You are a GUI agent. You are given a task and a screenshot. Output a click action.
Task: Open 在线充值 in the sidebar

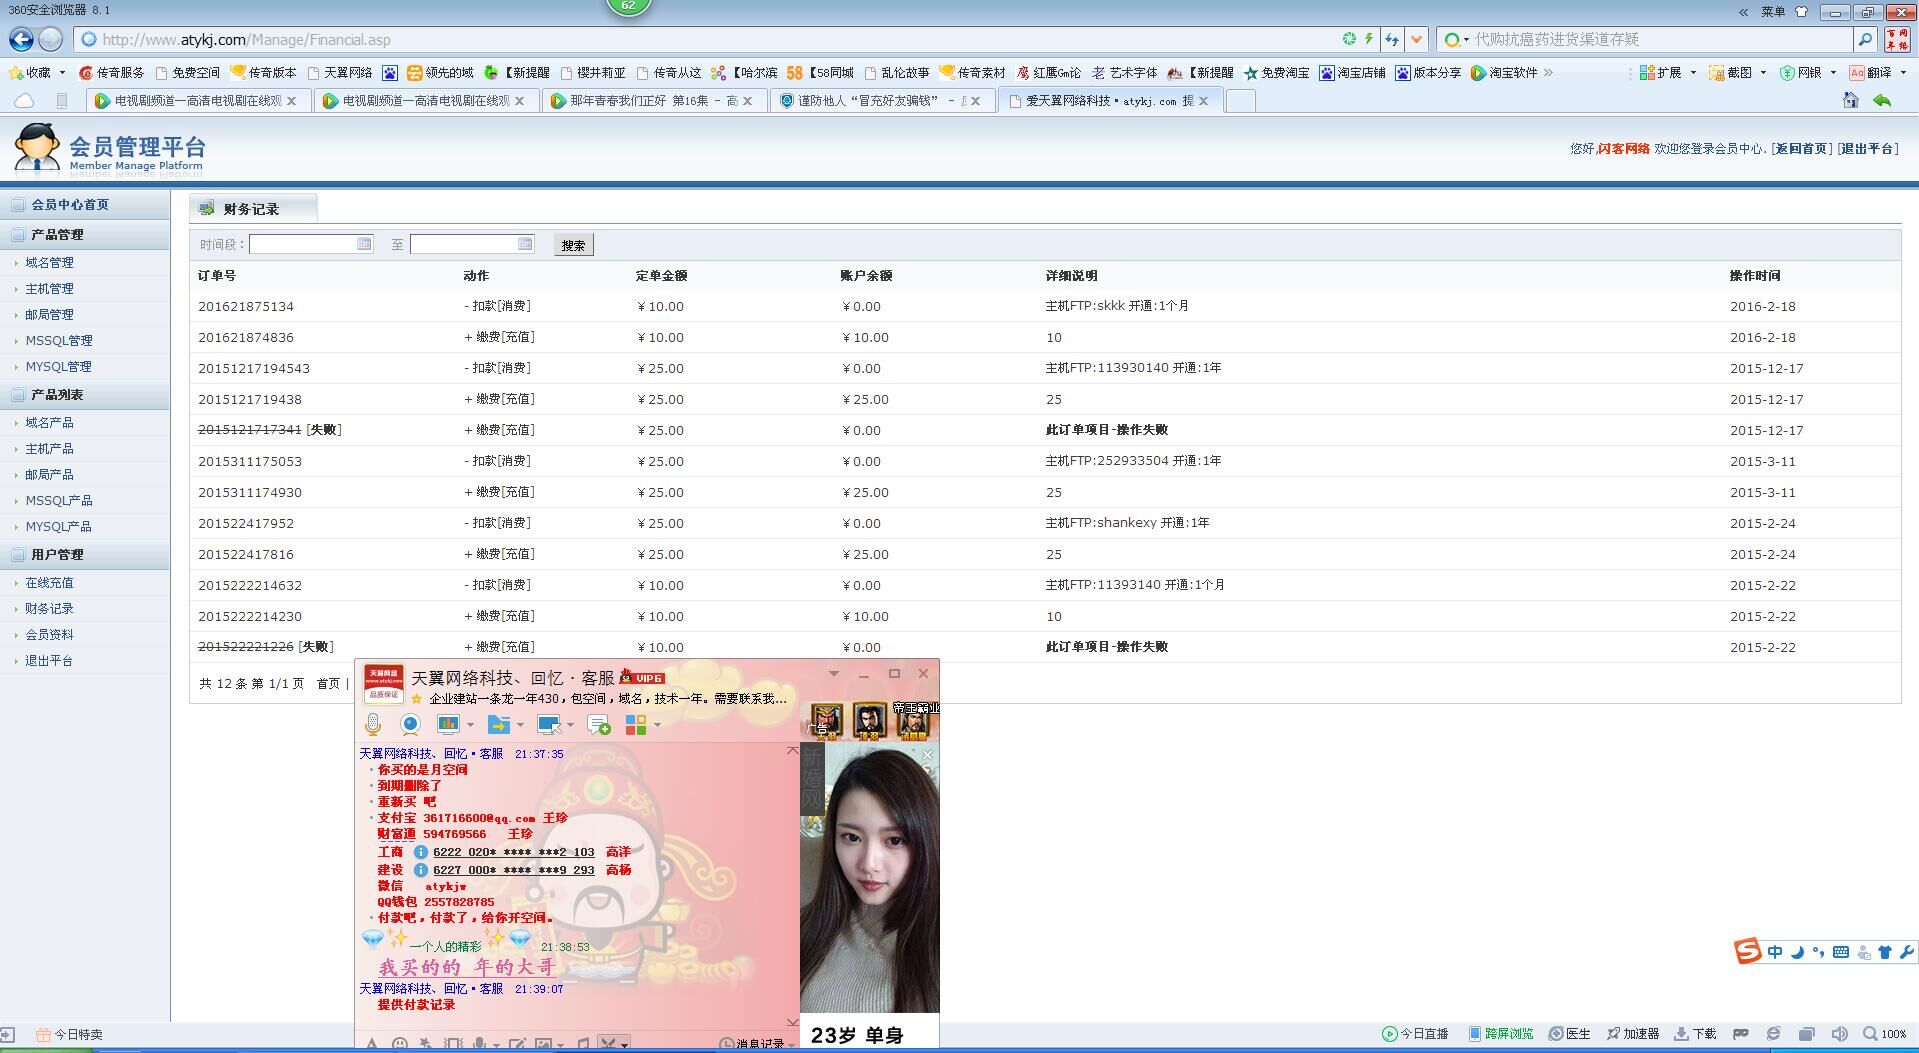[49, 583]
